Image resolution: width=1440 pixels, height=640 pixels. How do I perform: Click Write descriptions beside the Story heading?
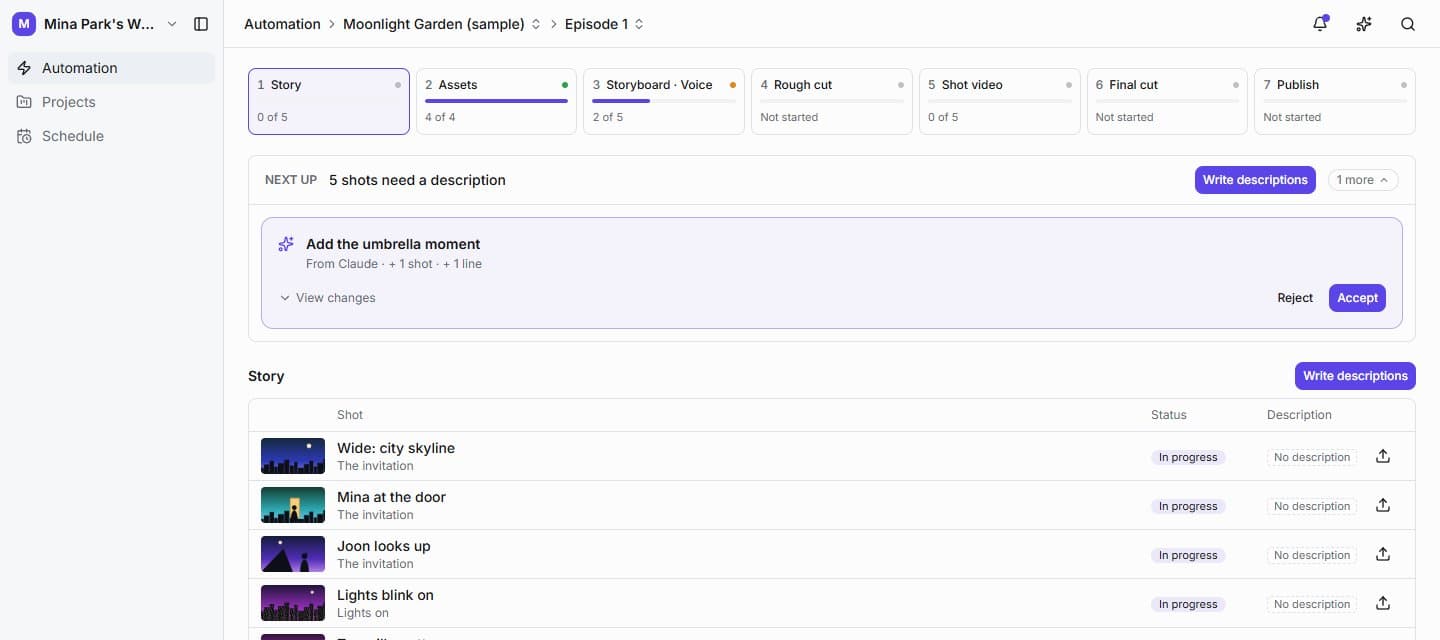[x=1355, y=376]
